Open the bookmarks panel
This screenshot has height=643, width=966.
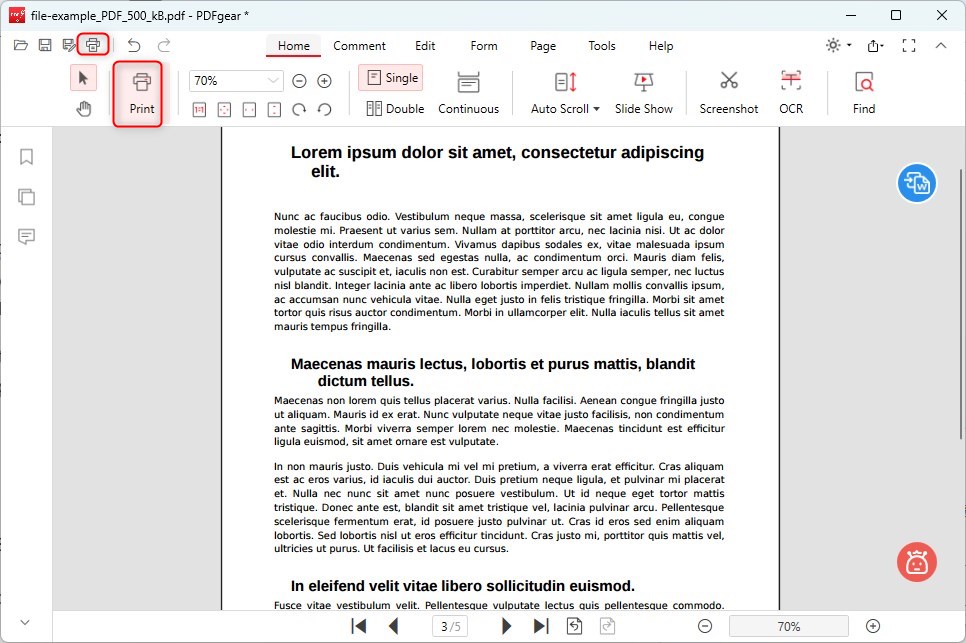pos(26,157)
